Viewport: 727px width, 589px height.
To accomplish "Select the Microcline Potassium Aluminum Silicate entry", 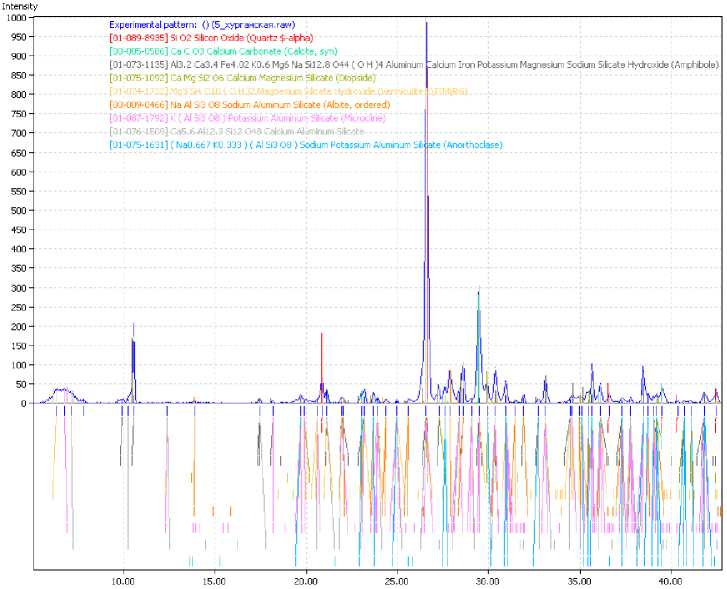I will 248,118.
